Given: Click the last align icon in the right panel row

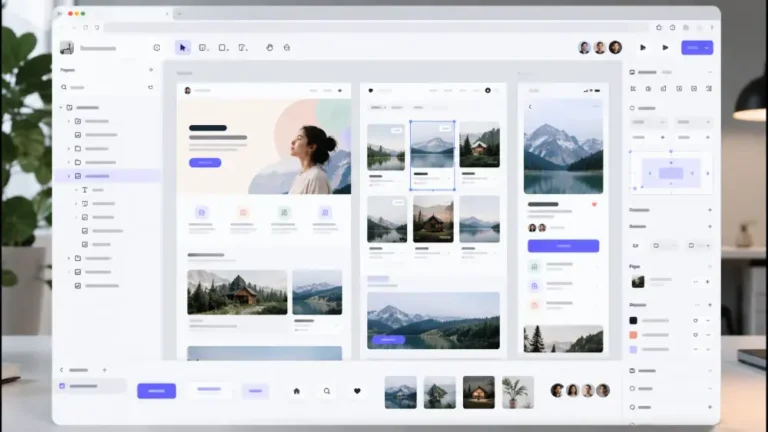Looking at the screenshot, I should 709,89.
